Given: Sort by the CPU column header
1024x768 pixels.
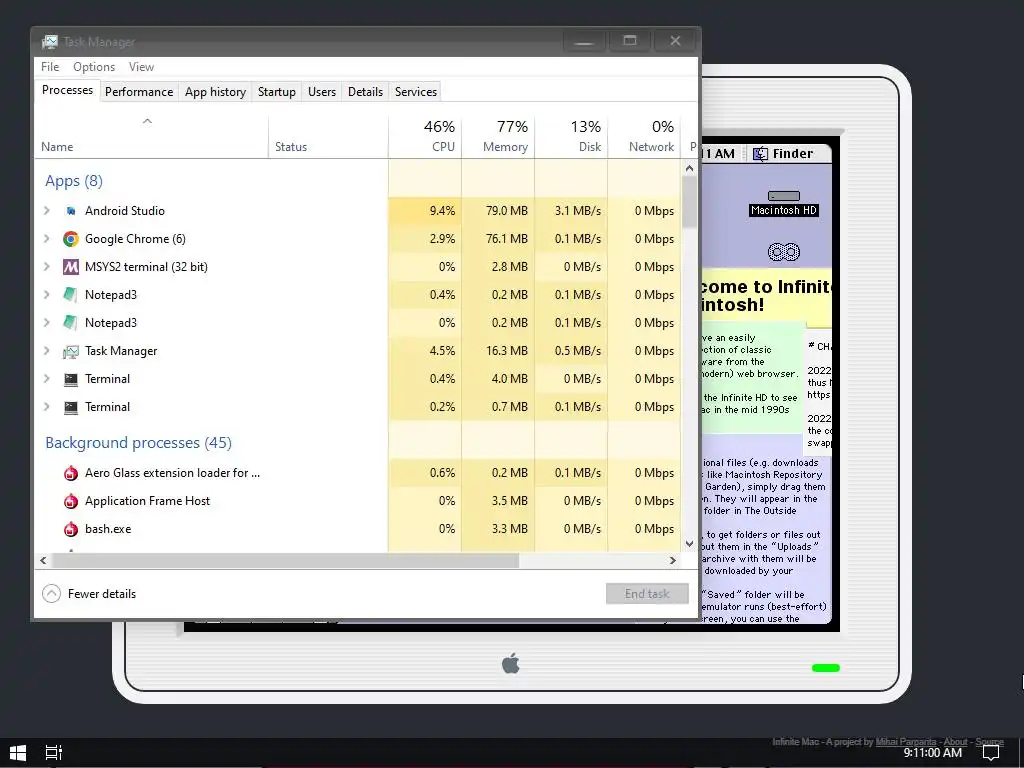Looking at the screenshot, I should pos(425,136).
